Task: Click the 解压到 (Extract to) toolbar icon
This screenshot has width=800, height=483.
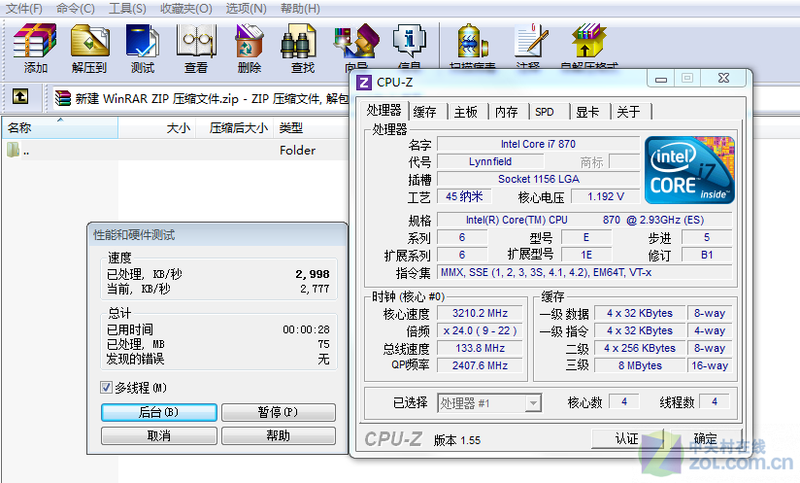Action: [90, 41]
